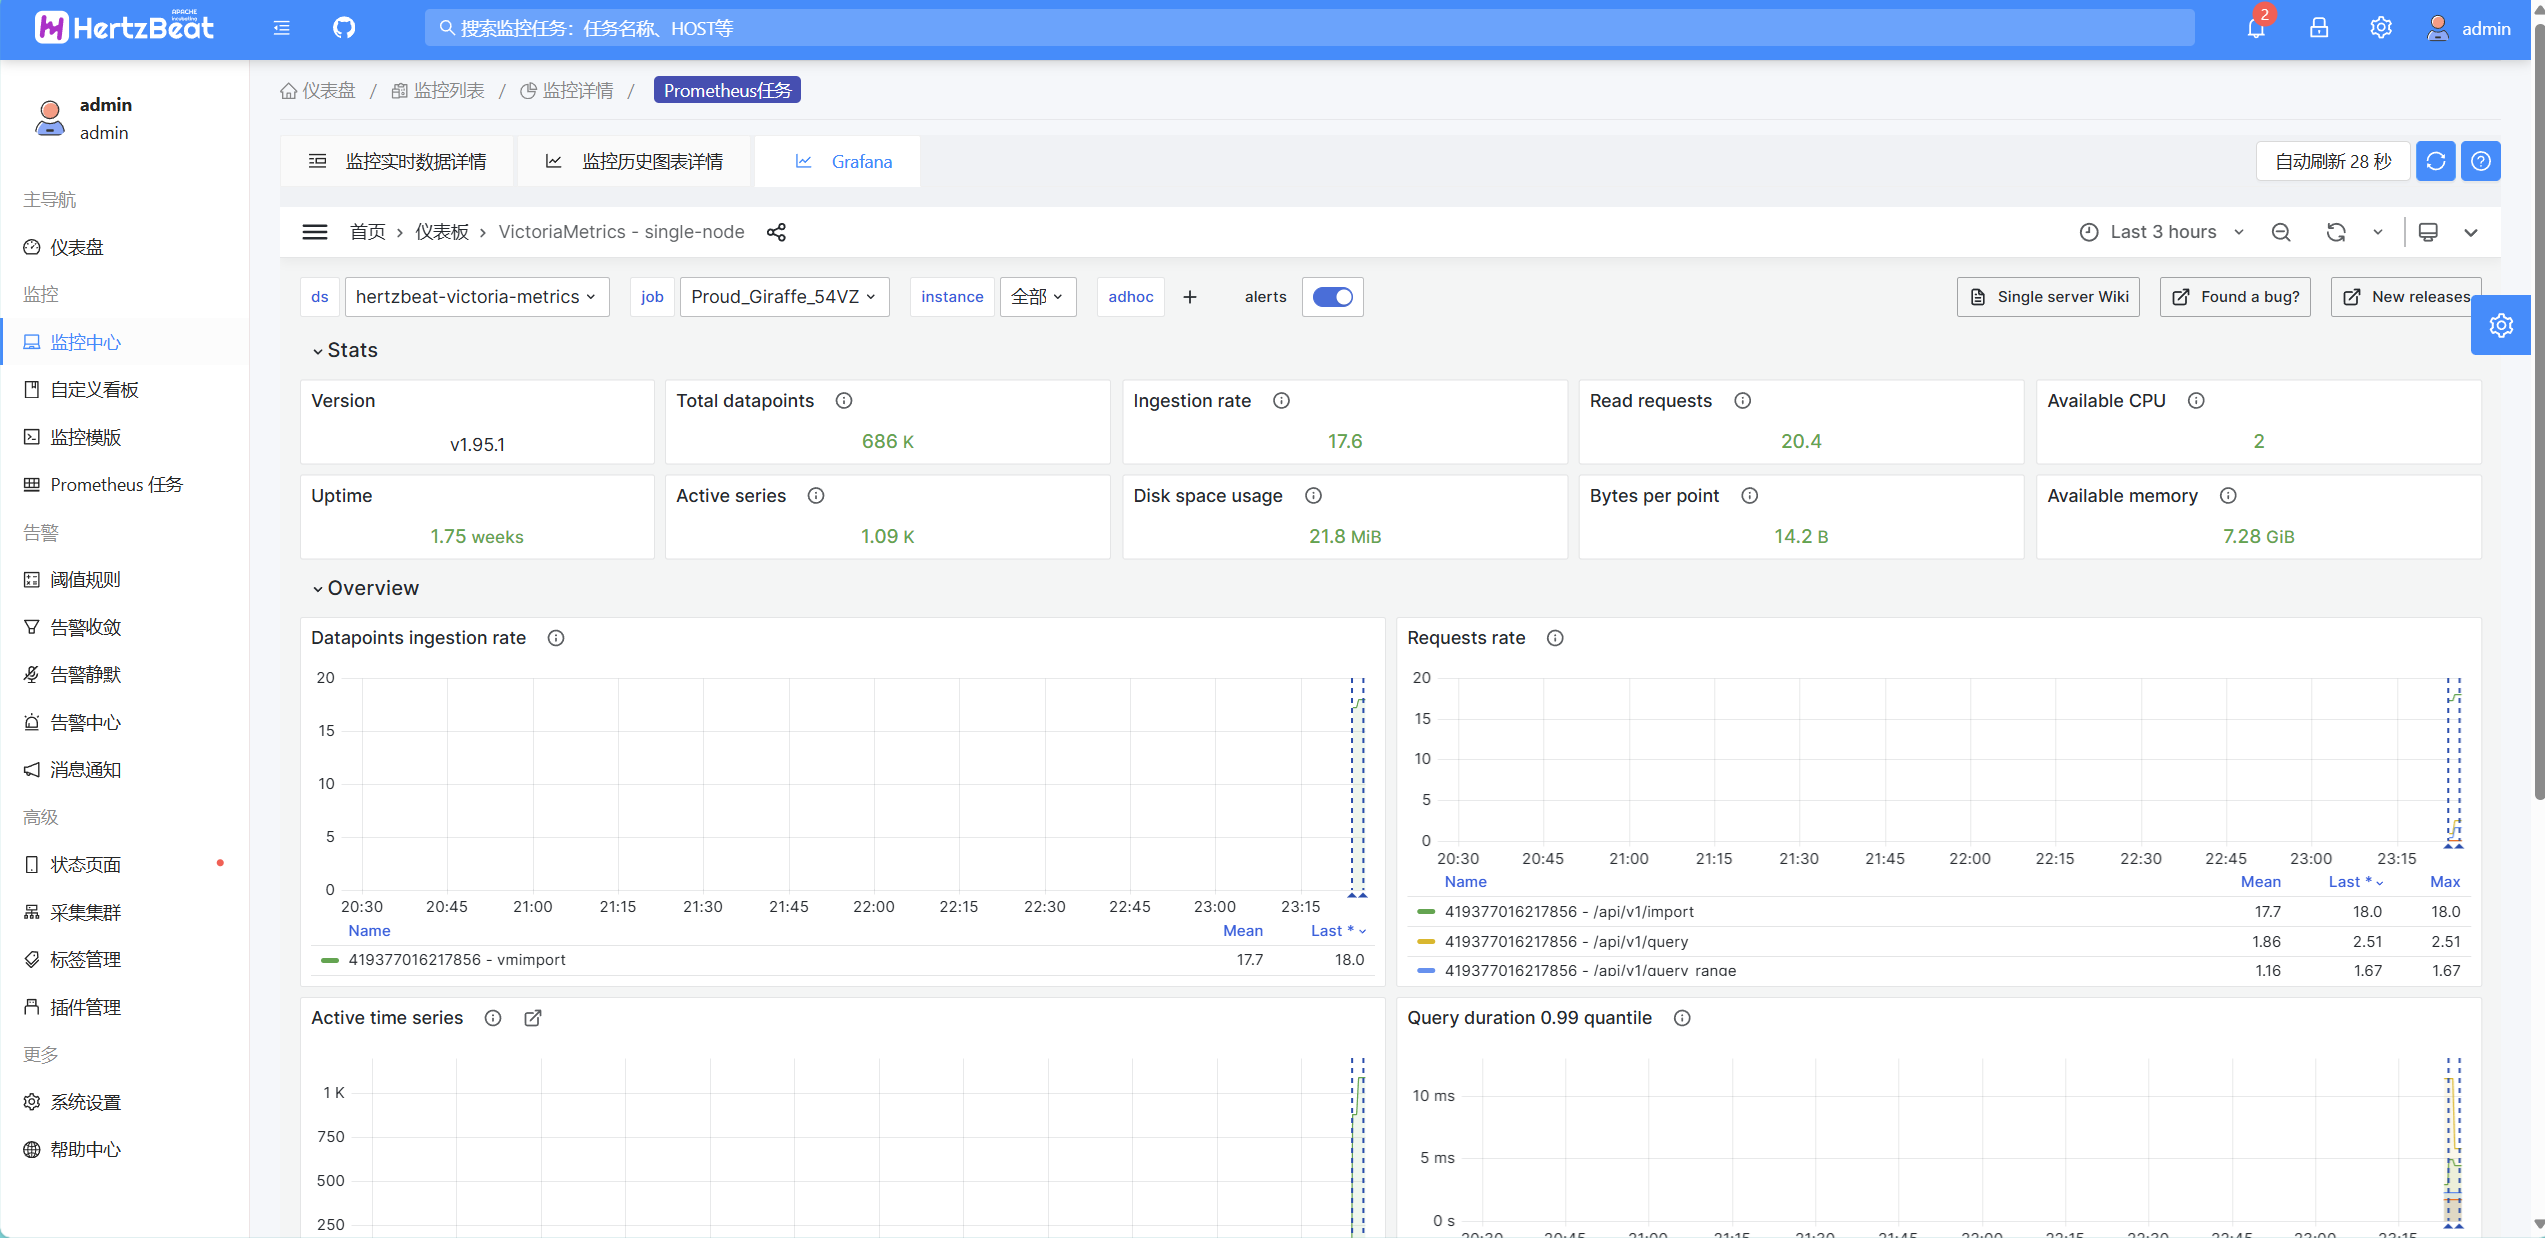Screen dimensions: 2545x1238
Task: Show info for Disk space usage
Action: 1313,496
